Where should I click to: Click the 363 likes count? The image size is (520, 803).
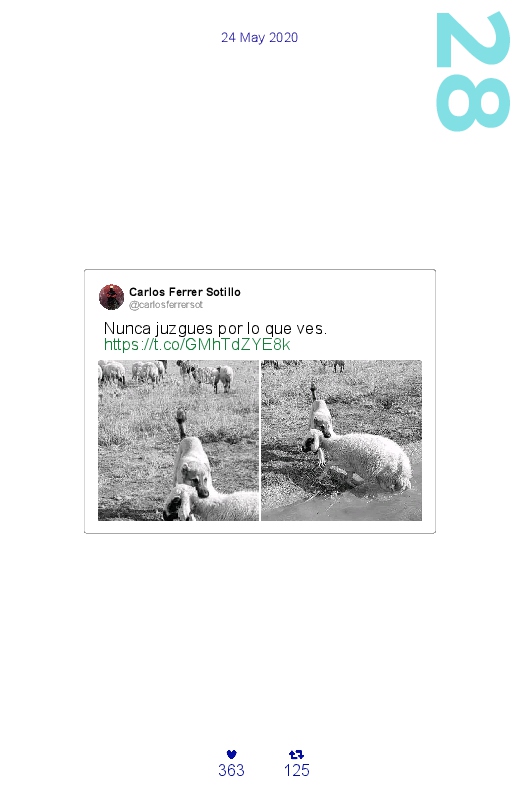(231, 770)
